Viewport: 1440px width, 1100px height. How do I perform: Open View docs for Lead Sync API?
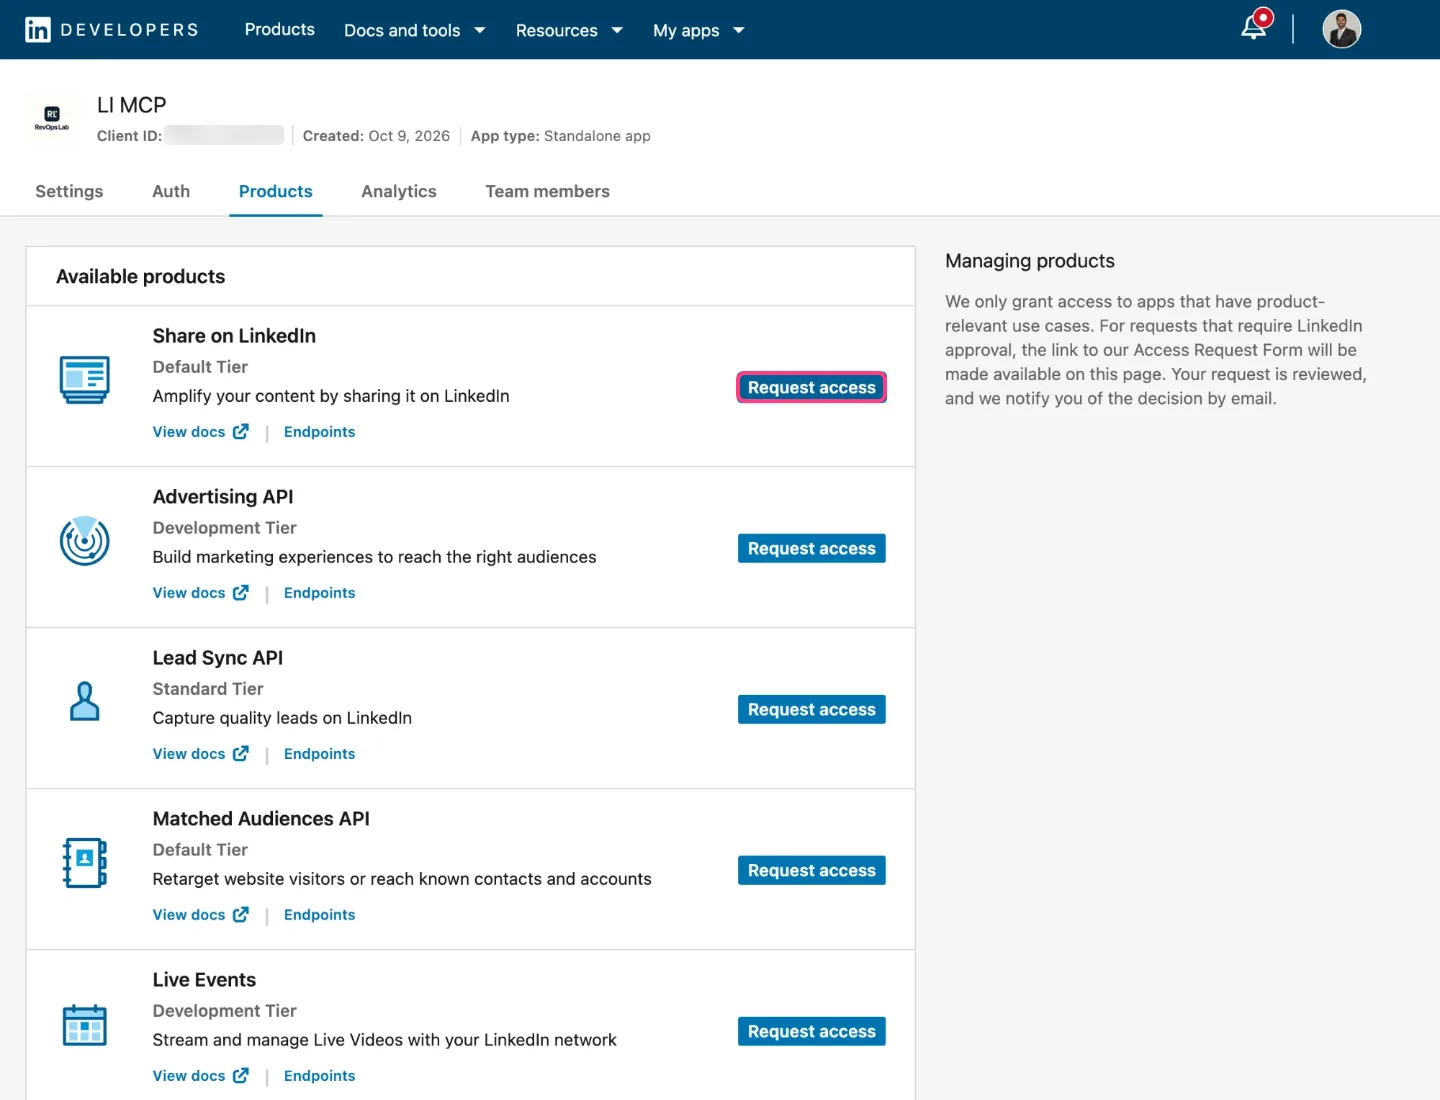(189, 754)
